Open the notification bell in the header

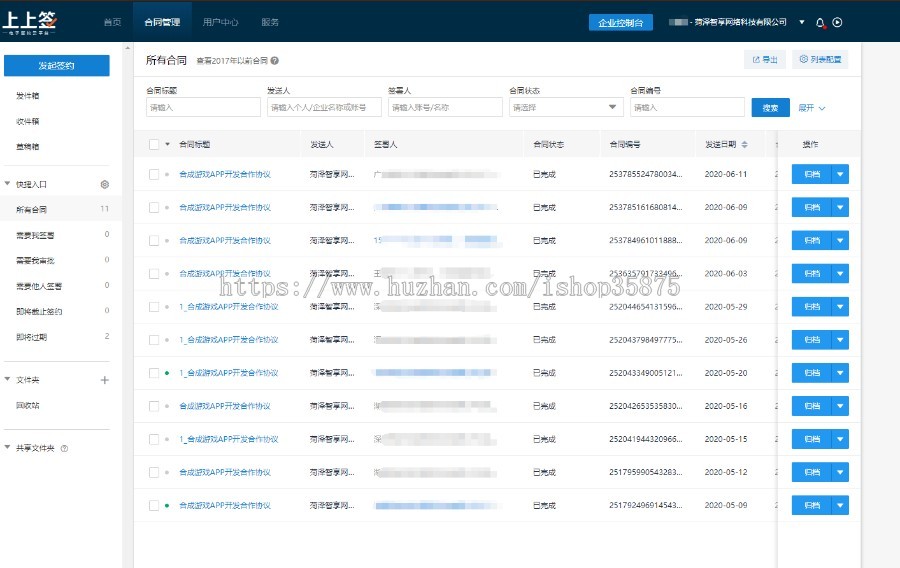tap(820, 23)
